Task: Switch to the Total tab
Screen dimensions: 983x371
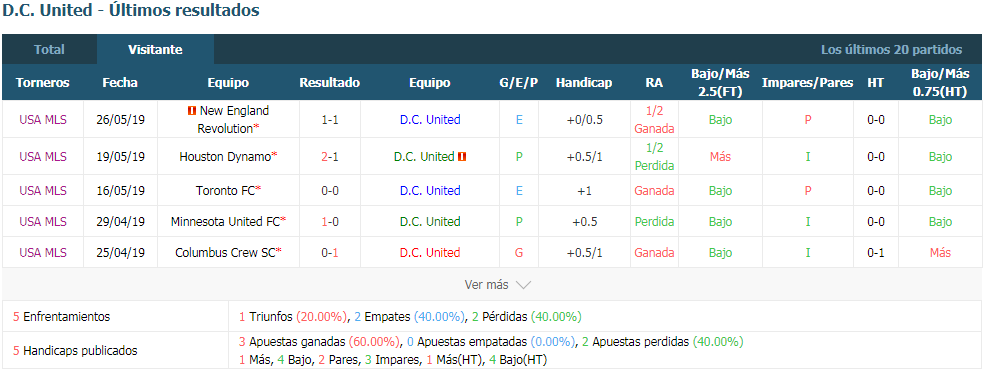Action: (50, 50)
